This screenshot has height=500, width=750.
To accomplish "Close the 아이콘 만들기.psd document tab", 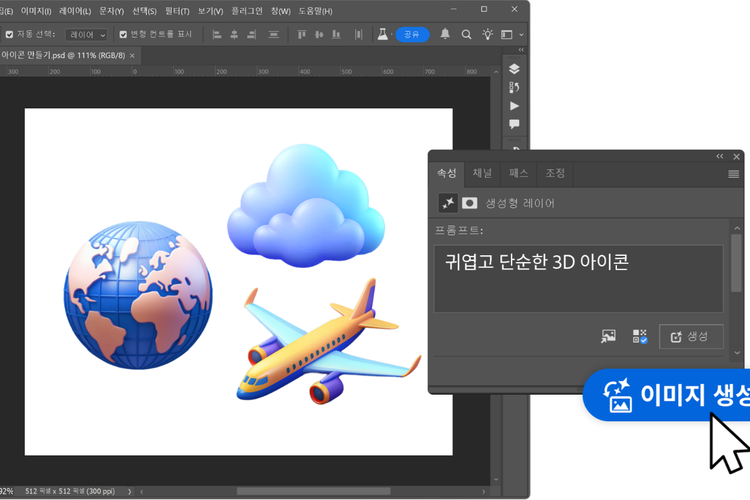I will tap(132, 56).
